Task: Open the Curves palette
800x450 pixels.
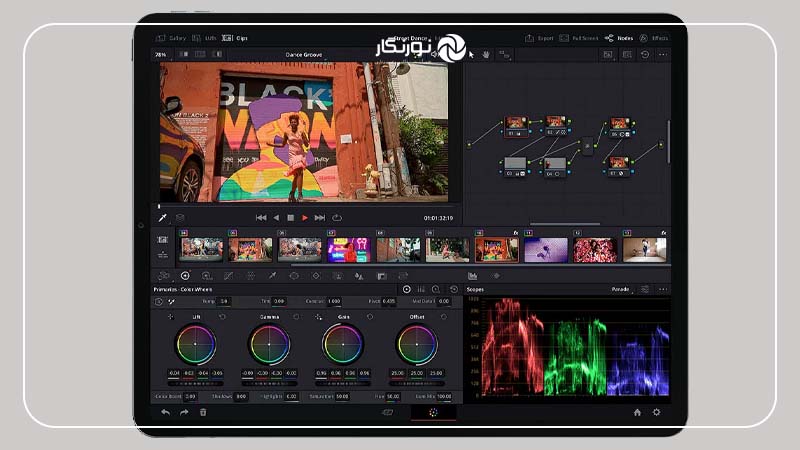Action: (228, 276)
